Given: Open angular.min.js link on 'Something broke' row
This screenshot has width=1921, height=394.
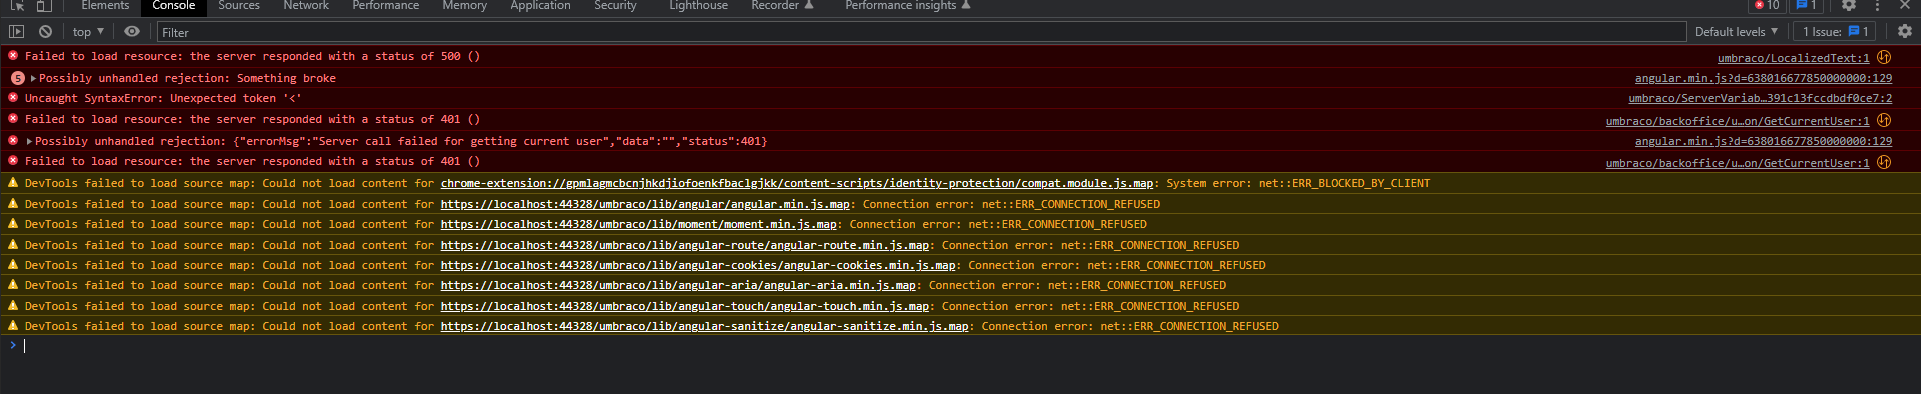Looking at the screenshot, I should coord(1763,78).
